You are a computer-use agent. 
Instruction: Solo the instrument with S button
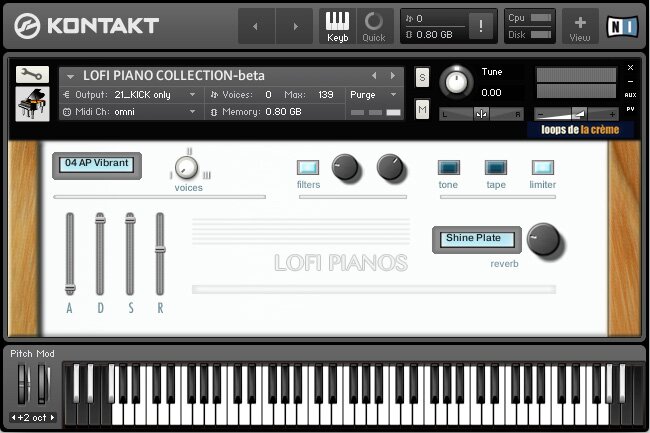click(422, 77)
